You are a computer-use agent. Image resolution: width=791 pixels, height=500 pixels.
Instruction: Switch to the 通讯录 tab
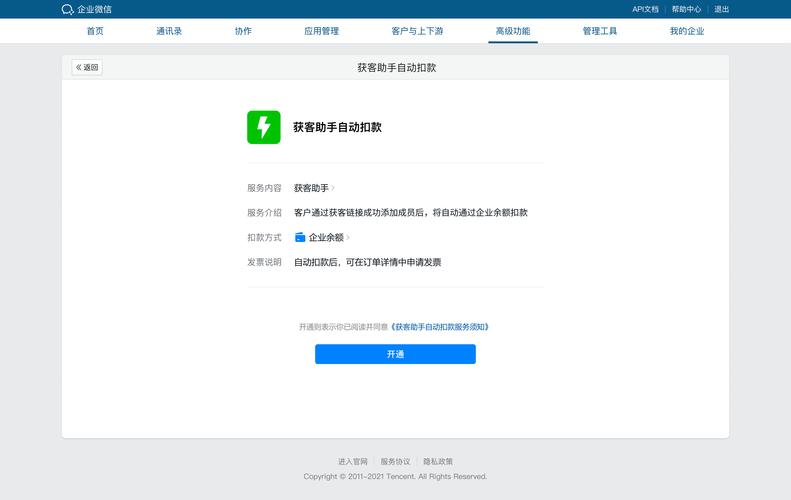(169, 31)
